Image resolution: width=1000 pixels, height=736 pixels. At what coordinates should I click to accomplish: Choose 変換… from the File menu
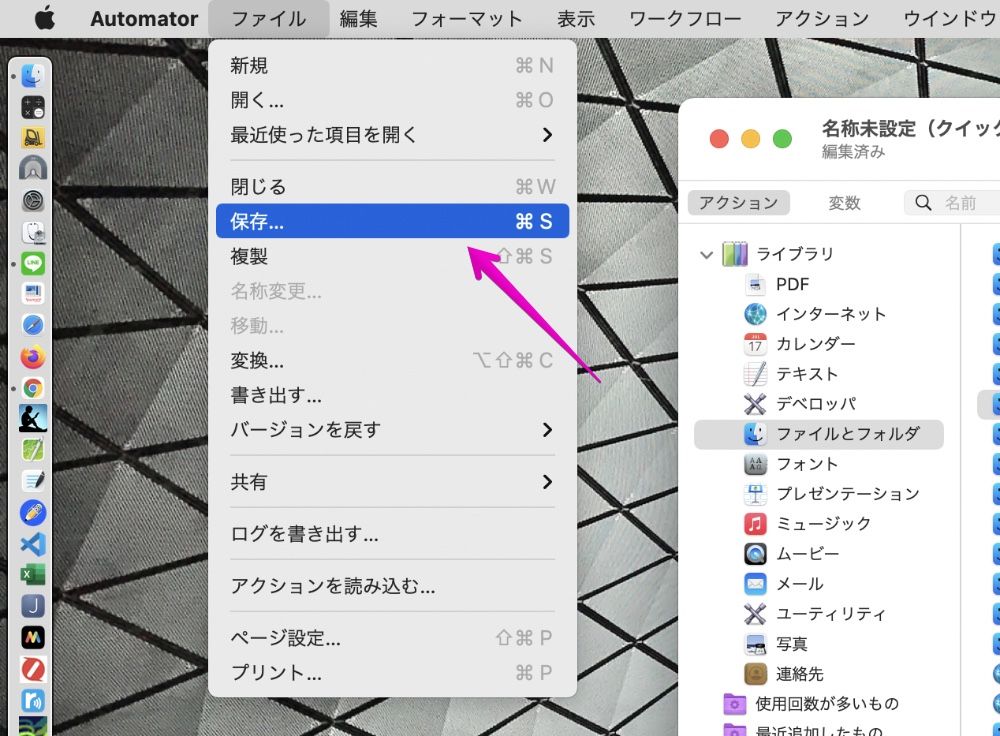point(392,360)
